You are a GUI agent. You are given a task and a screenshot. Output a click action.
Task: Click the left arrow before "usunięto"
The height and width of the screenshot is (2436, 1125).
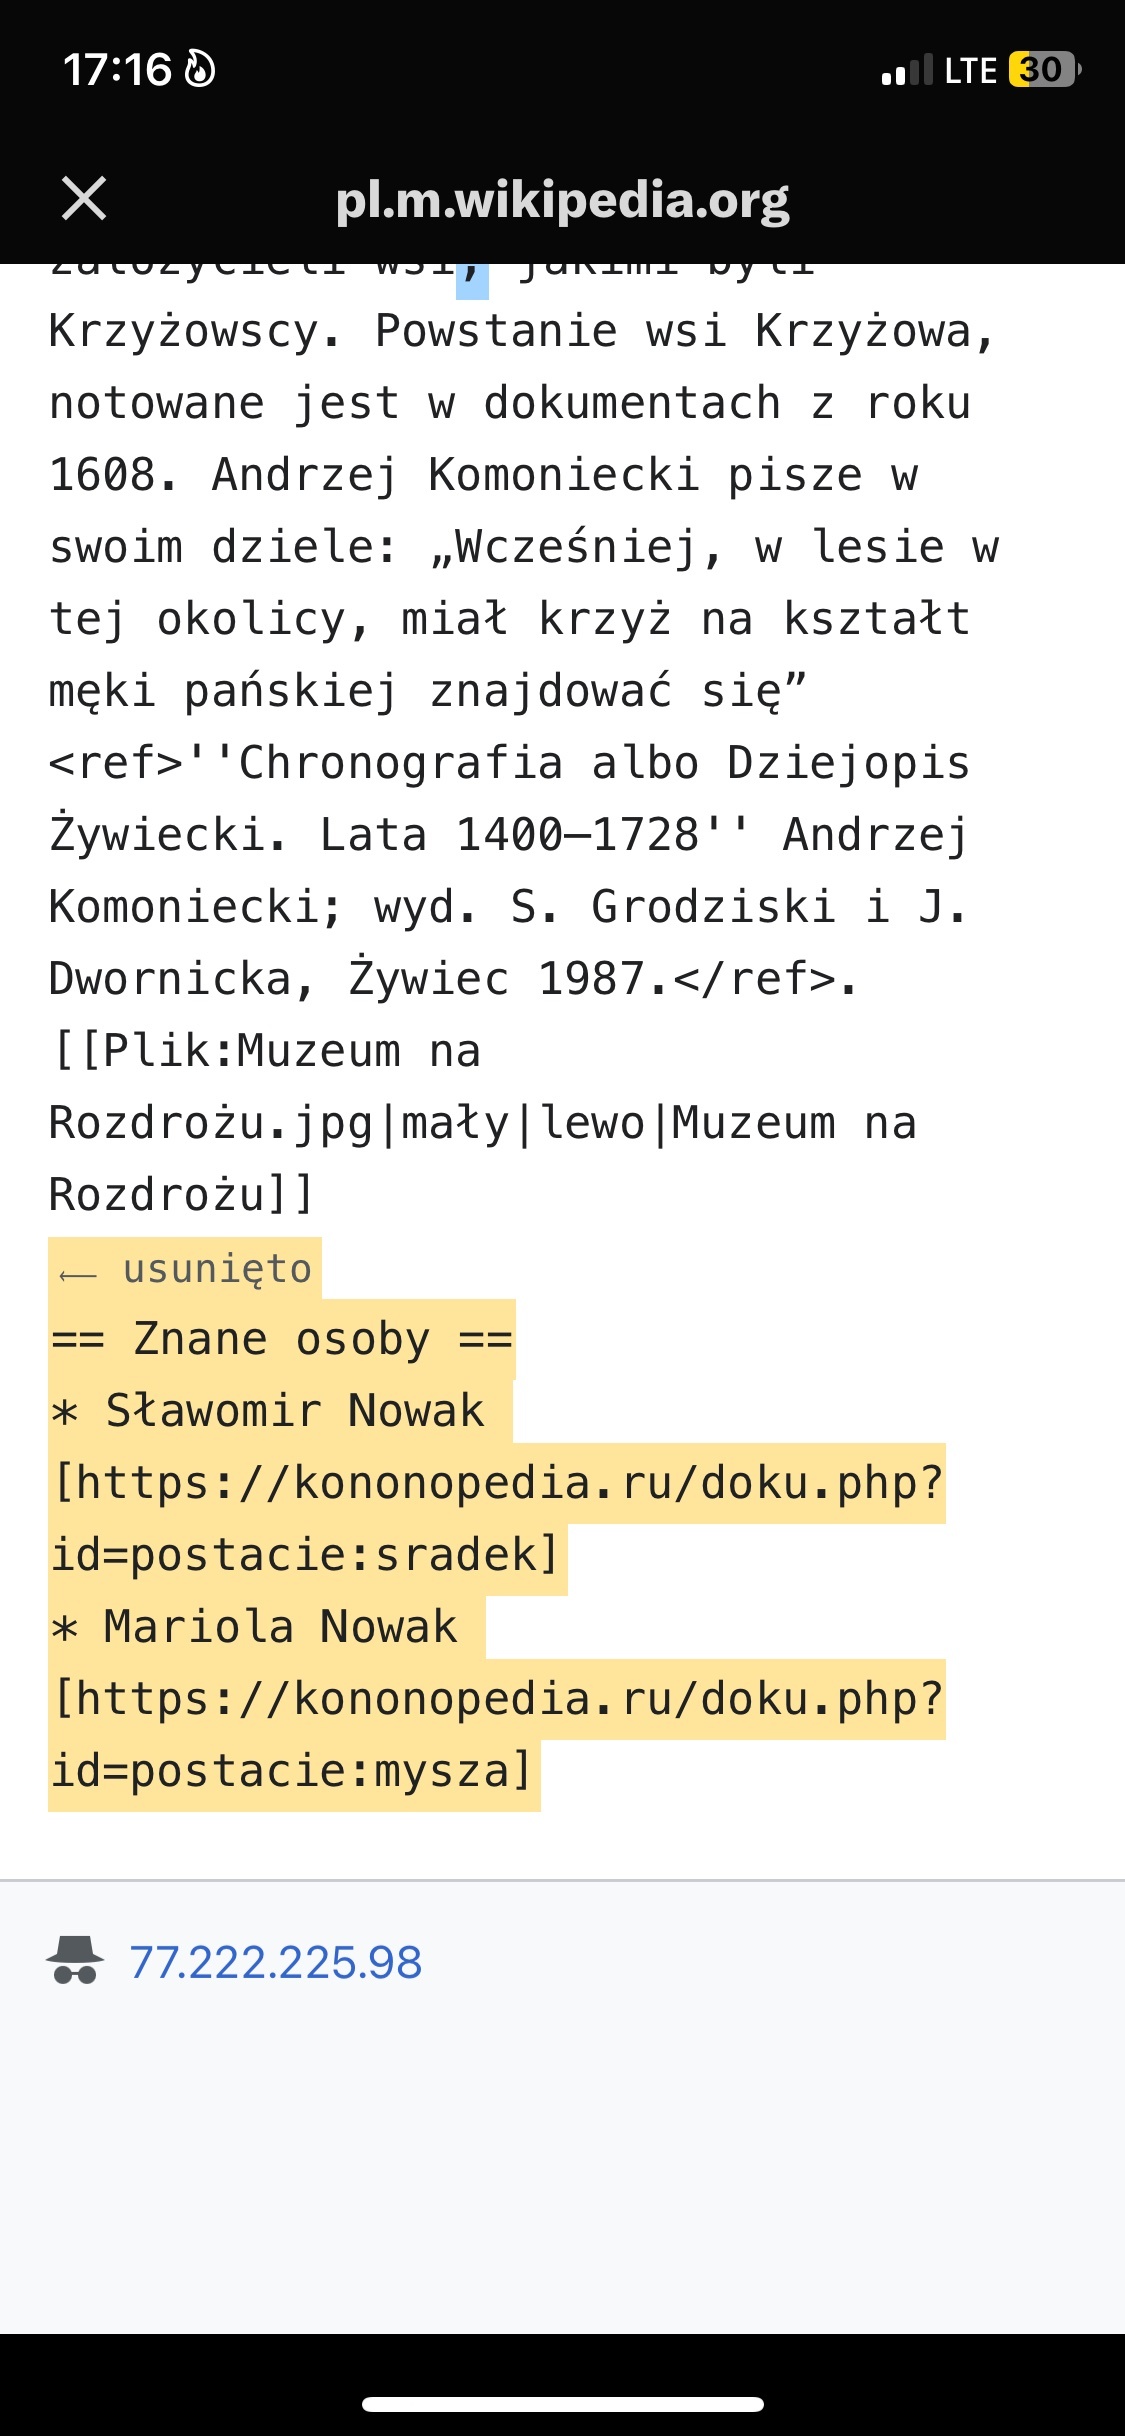click(x=78, y=1274)
